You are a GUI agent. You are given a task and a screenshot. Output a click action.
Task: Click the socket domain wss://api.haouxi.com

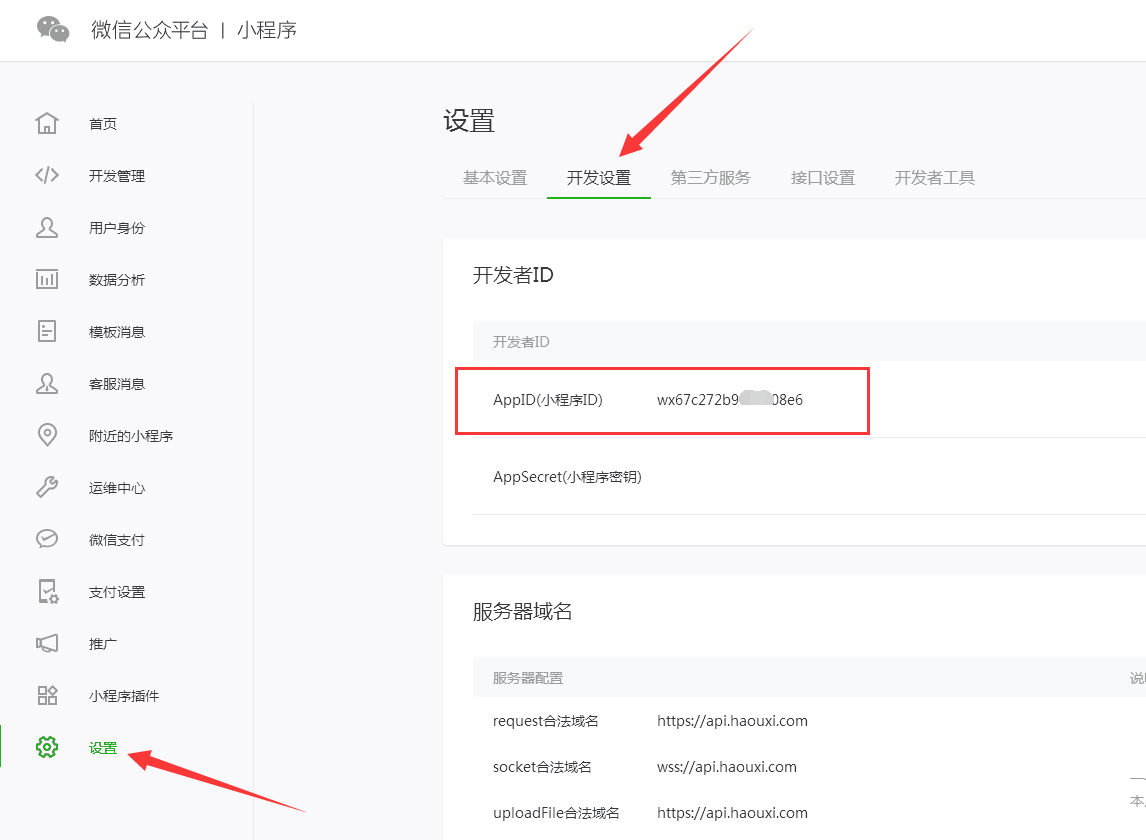[x=726, y=767]
